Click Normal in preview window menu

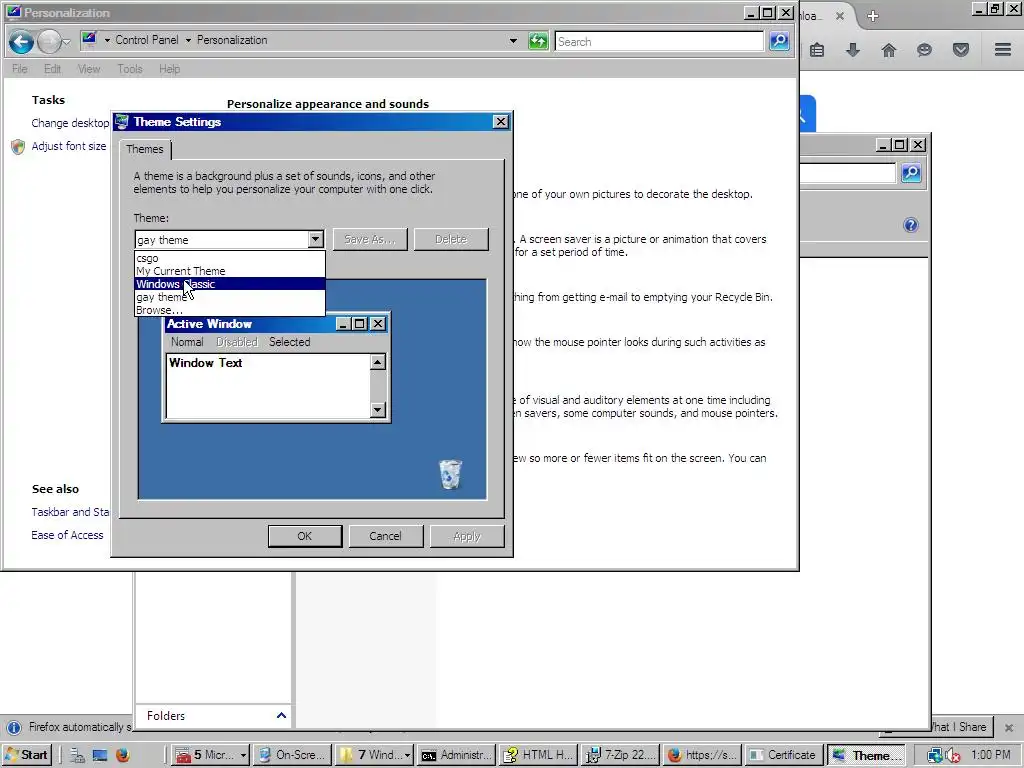click(x=187, y=342)
